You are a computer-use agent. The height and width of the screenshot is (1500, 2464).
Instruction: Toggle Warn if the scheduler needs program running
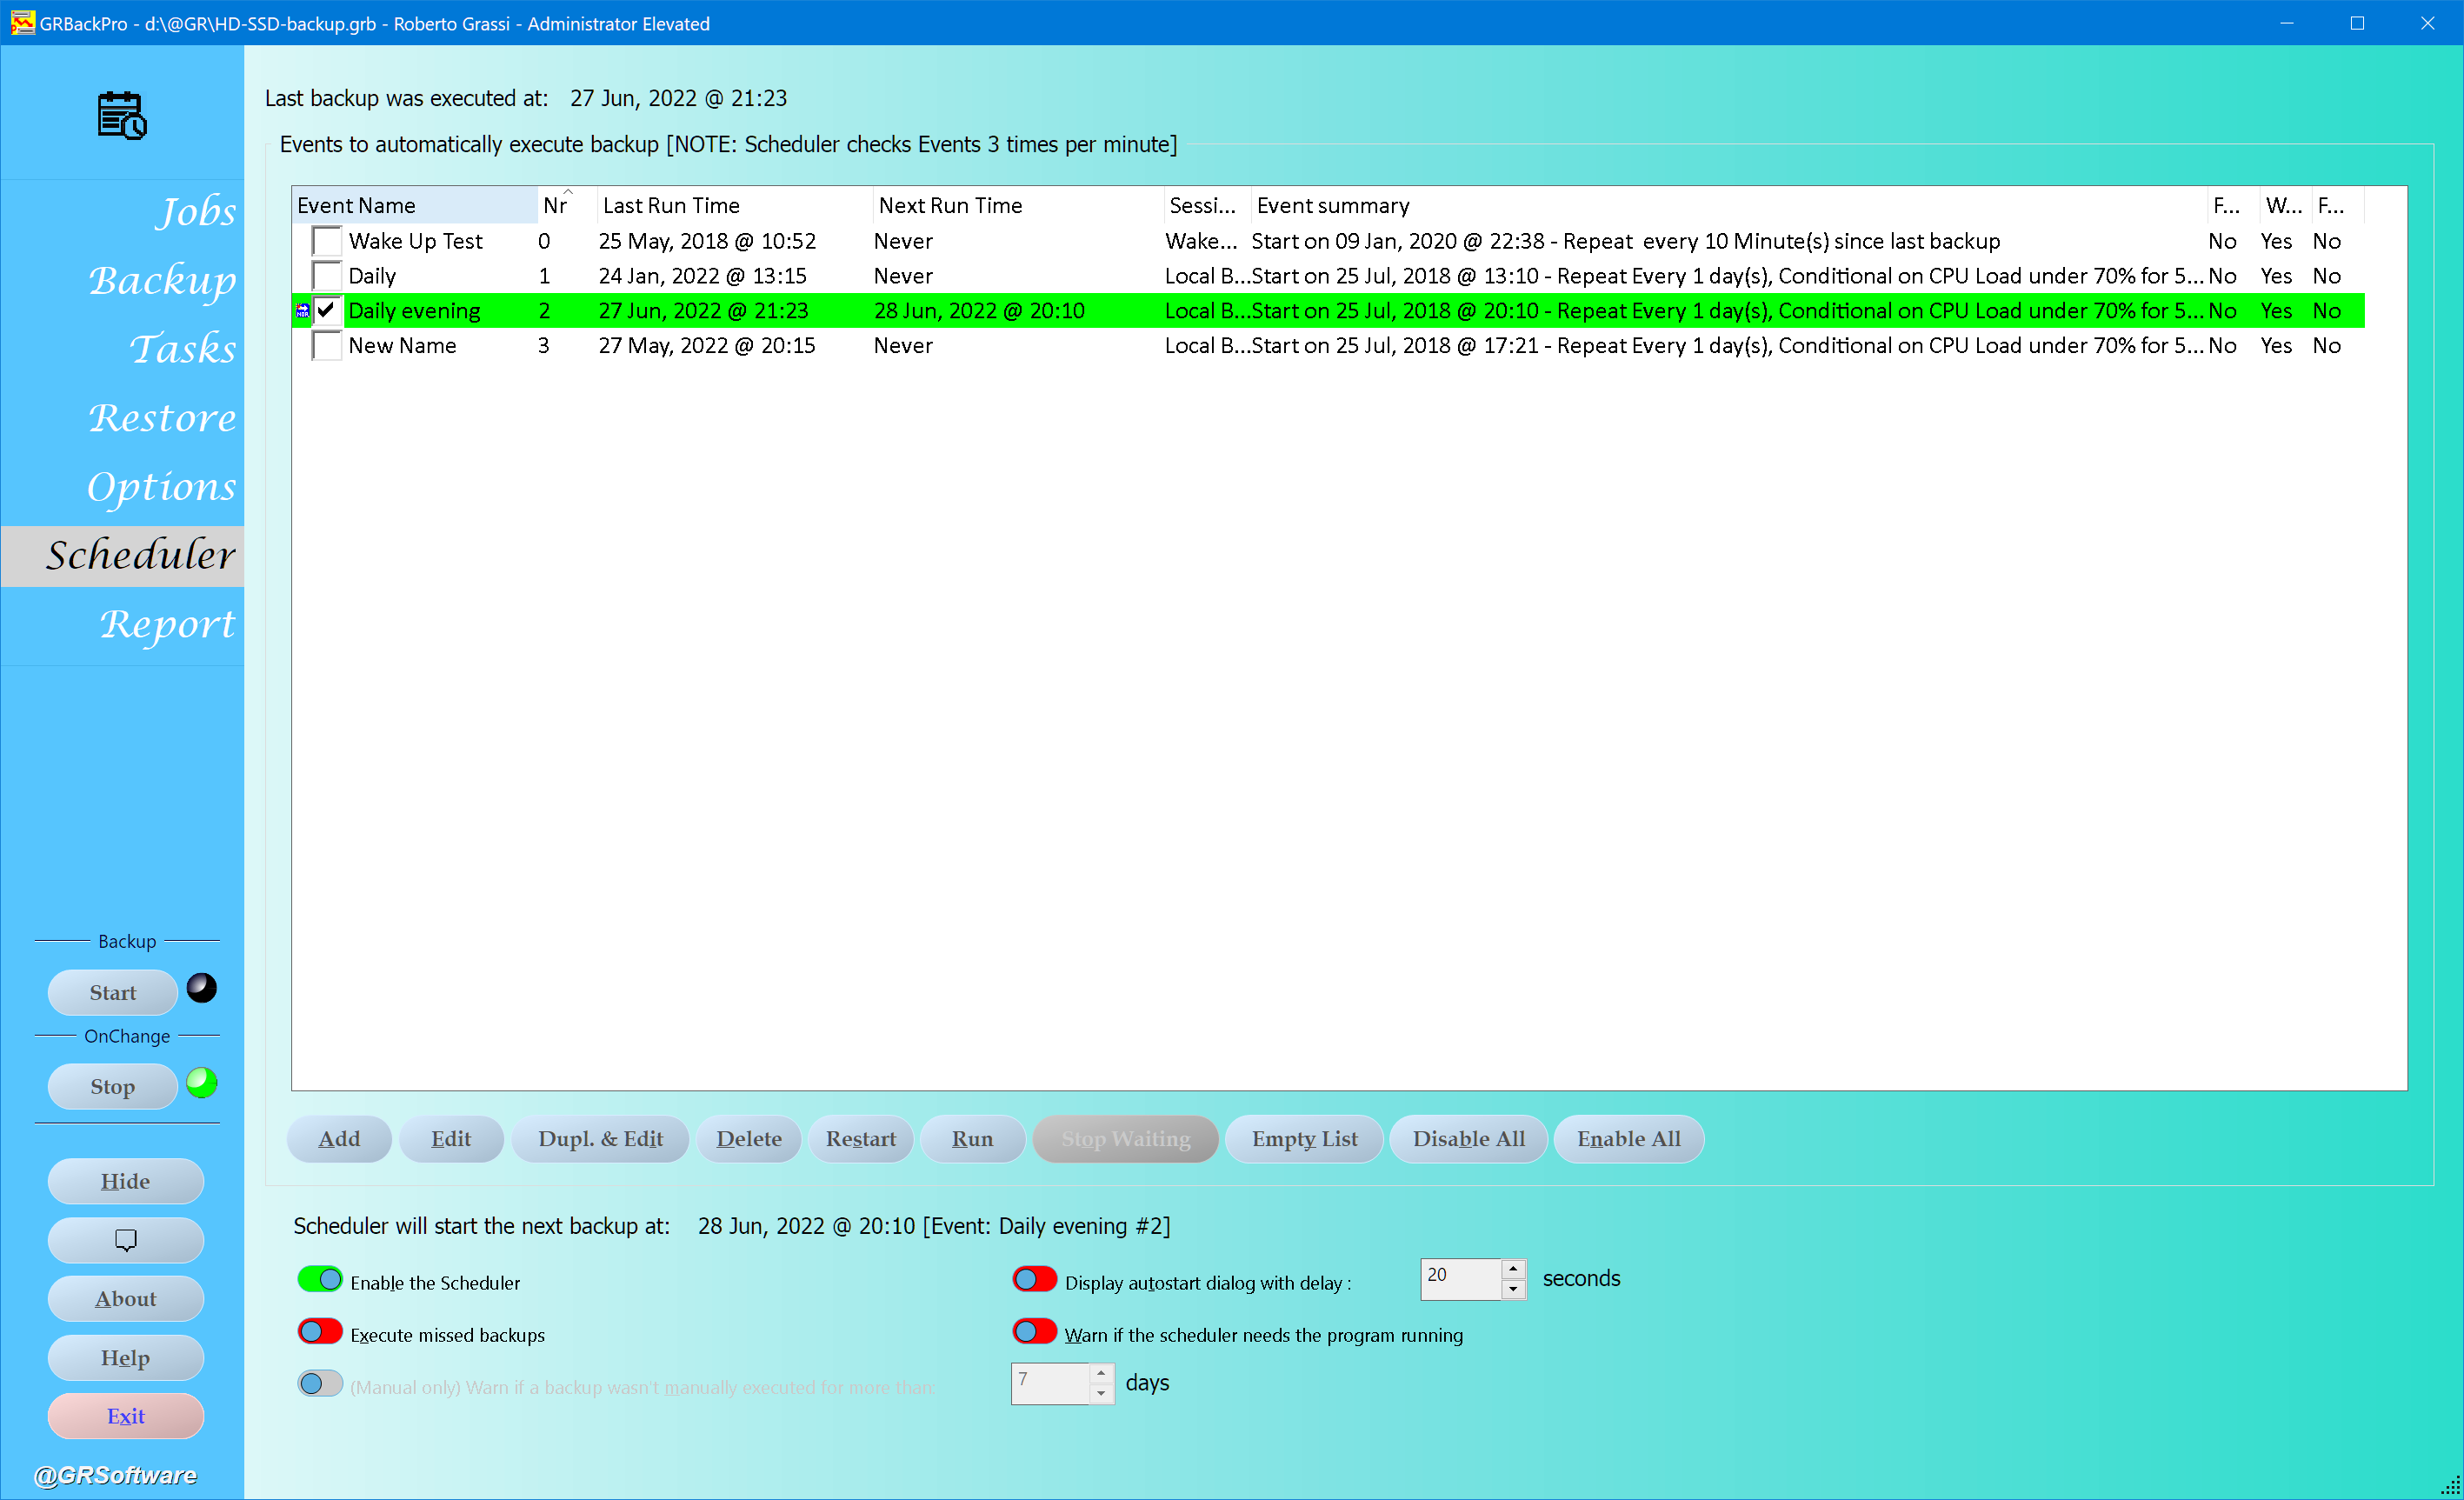pos(1034,1331)
